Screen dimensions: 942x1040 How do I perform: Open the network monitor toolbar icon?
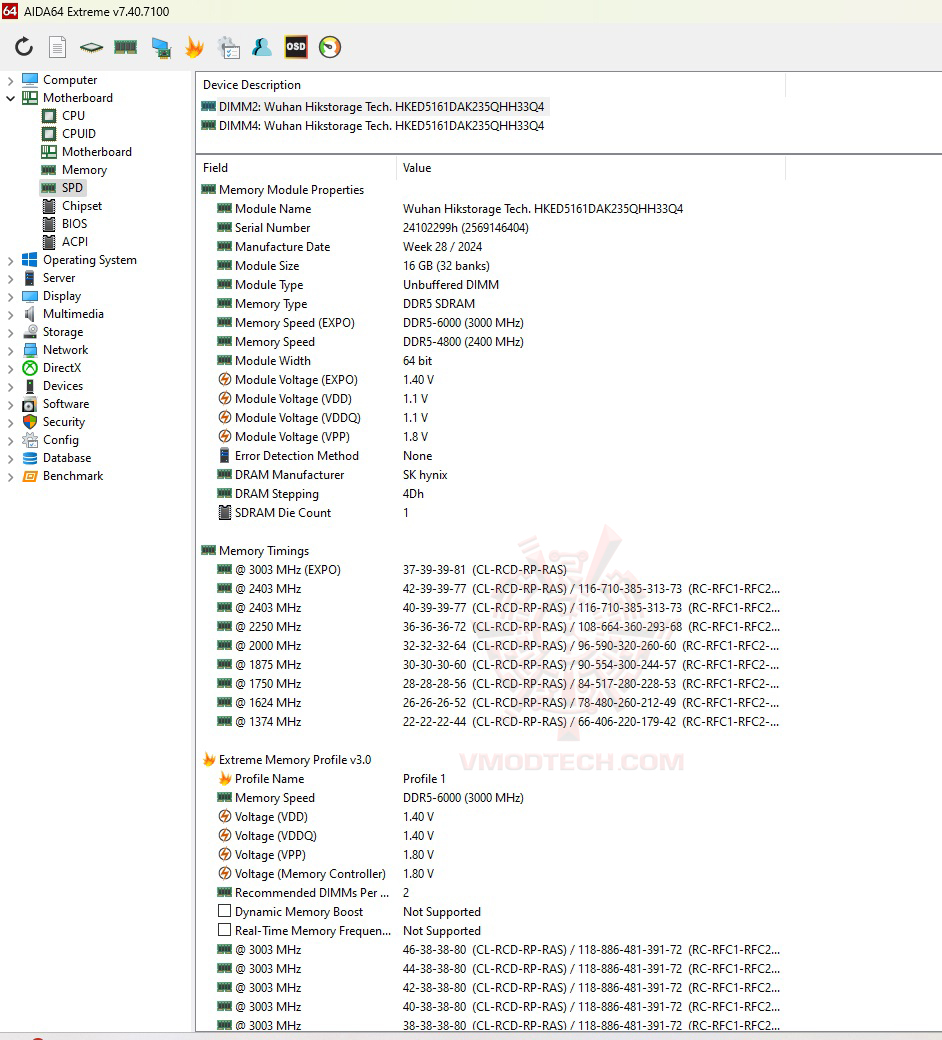pyautogui.click(x=161, y=48)
